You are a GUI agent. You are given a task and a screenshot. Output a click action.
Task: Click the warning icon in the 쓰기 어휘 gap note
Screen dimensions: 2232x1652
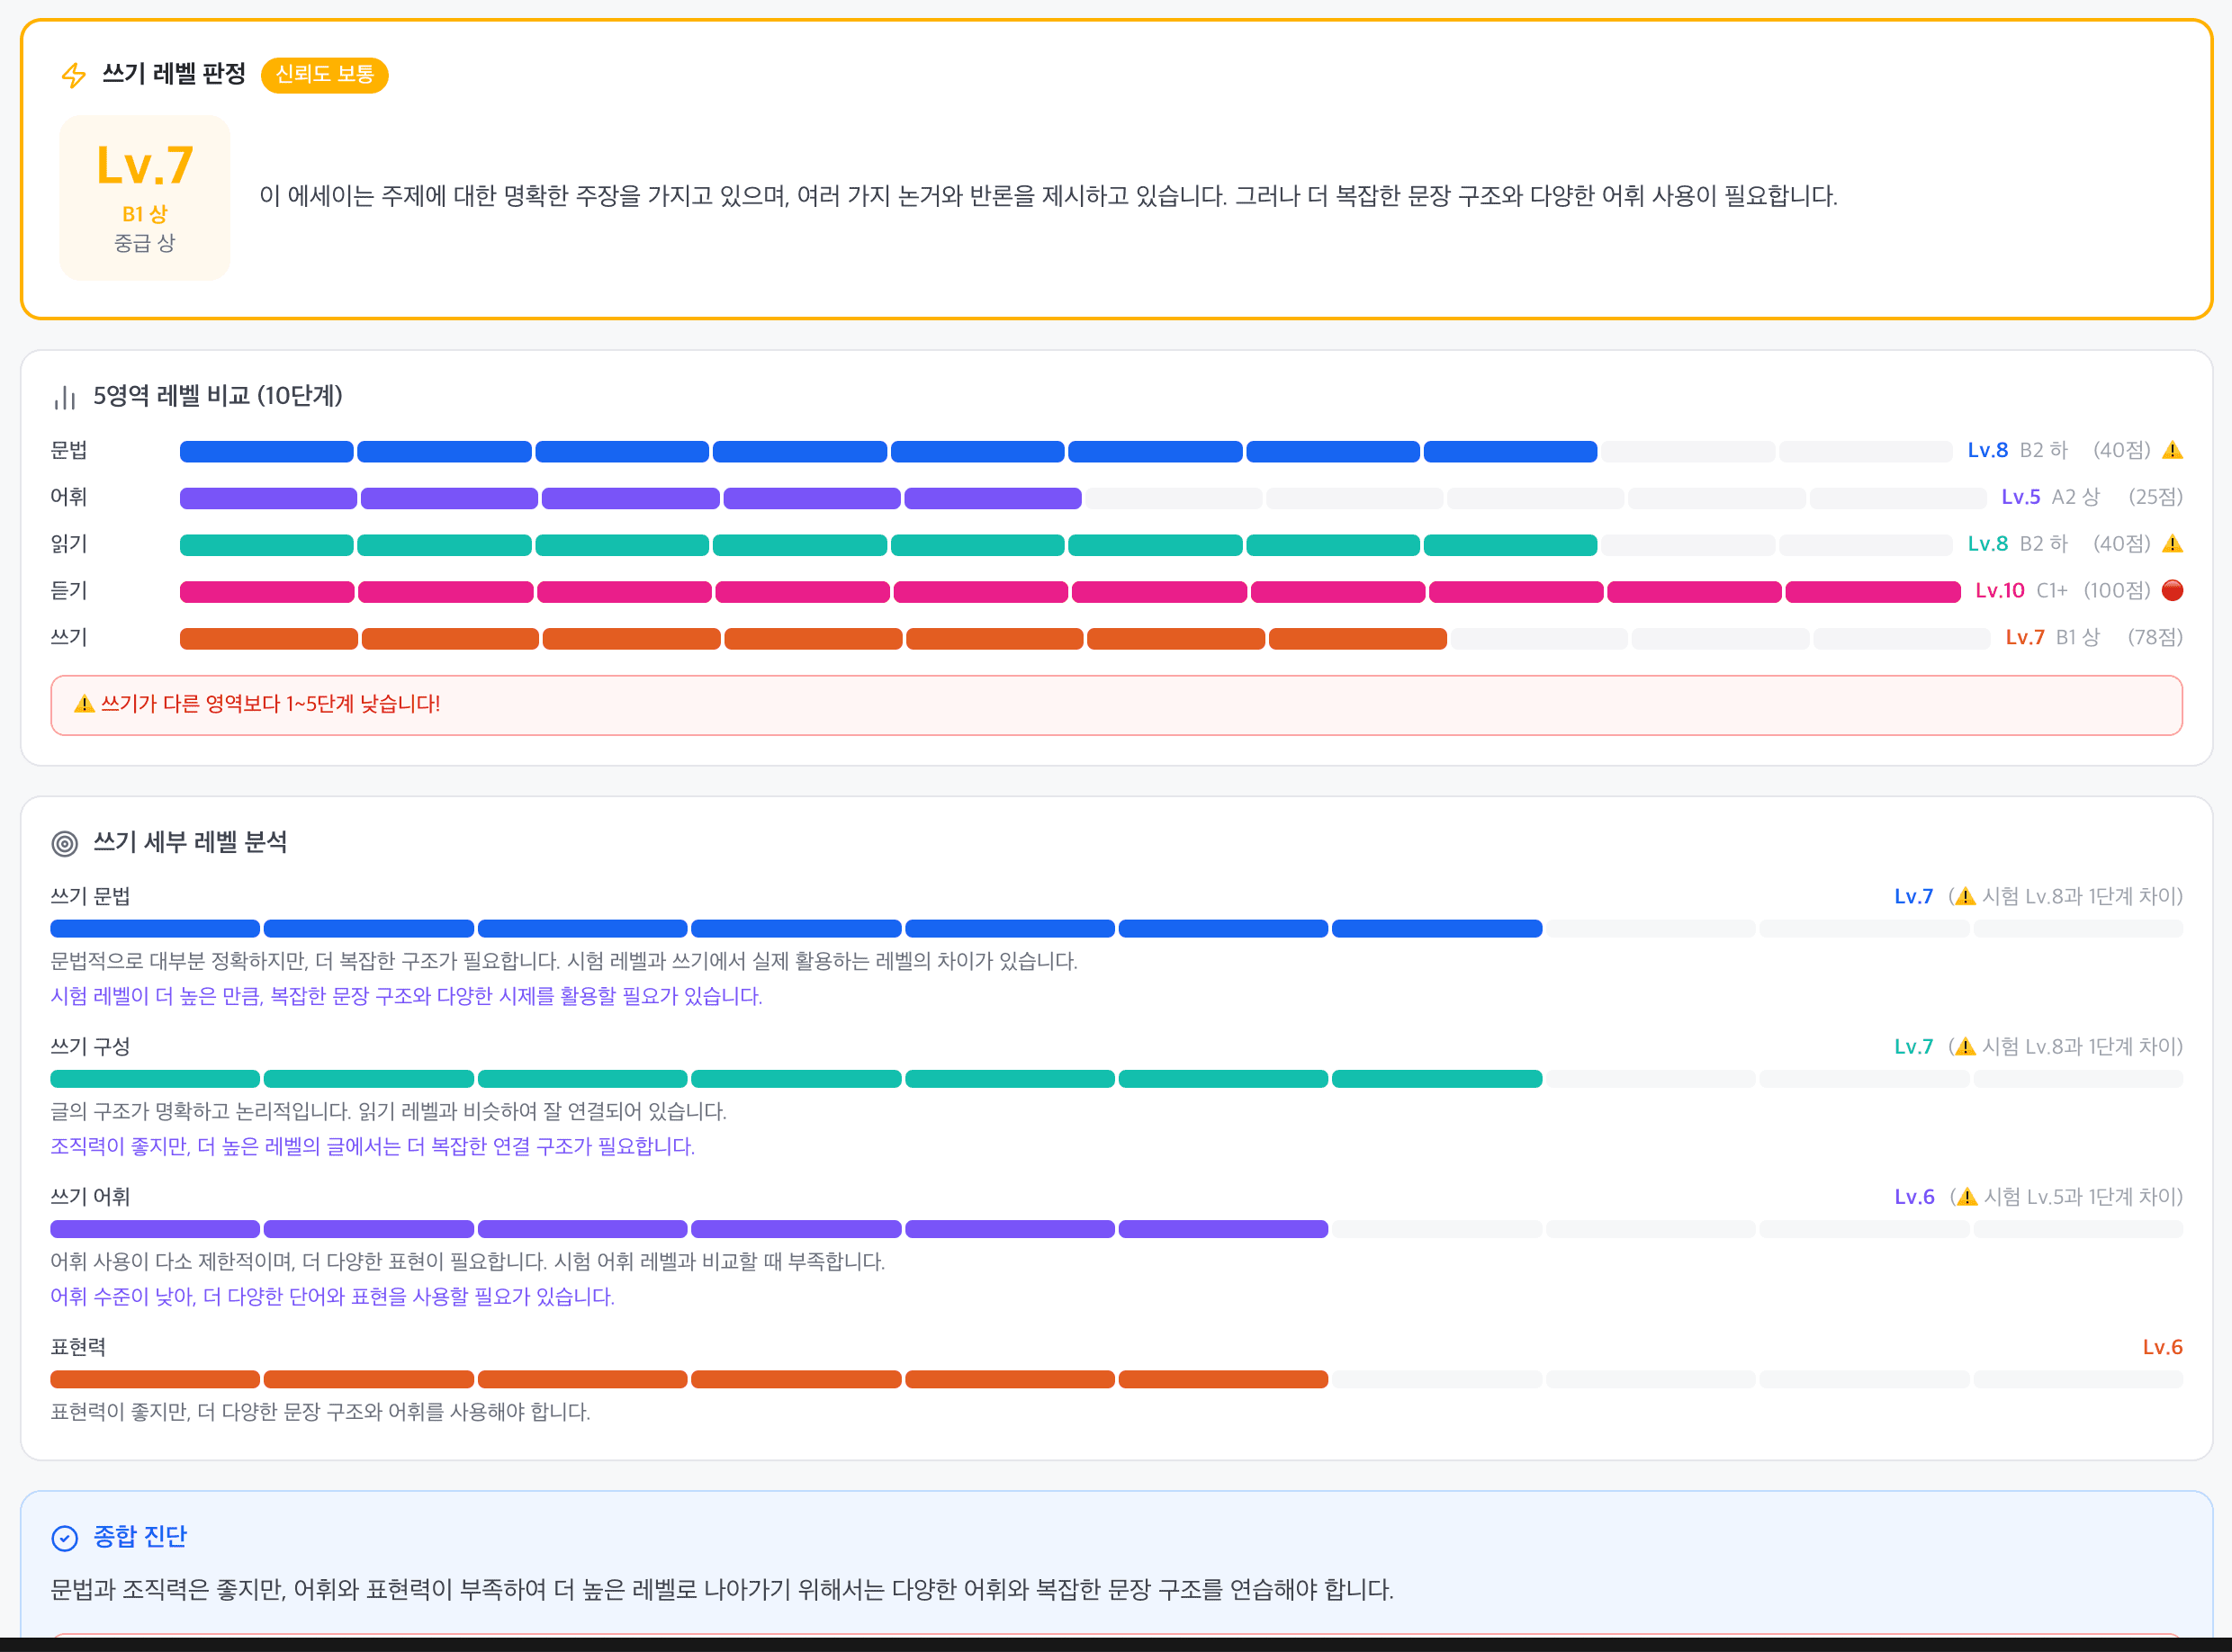(1966, 1196)
